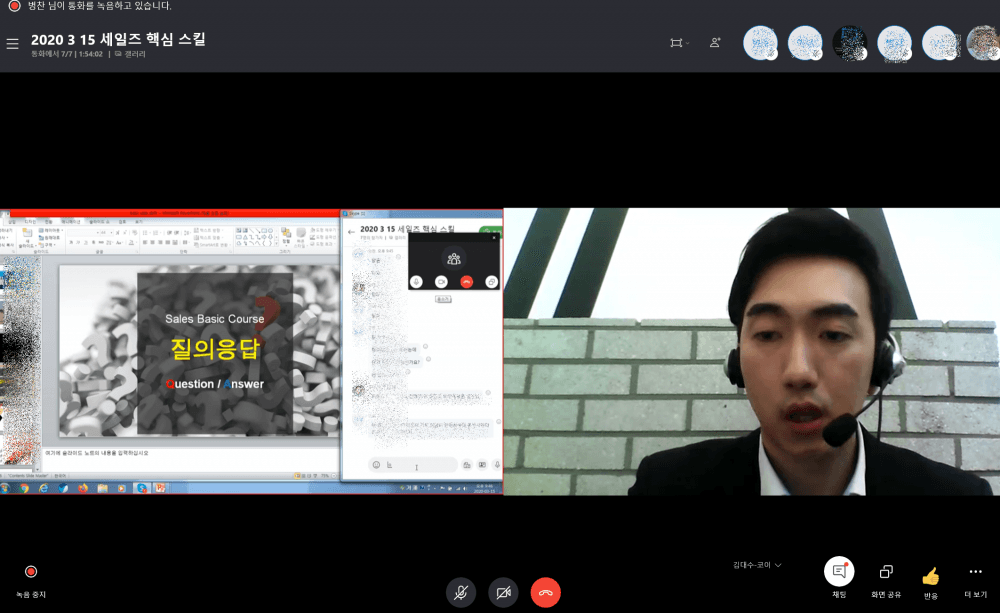Send a thumbs-up reaction (반응)
Viewport: 1000px width, 613px height.
[931, 576]
